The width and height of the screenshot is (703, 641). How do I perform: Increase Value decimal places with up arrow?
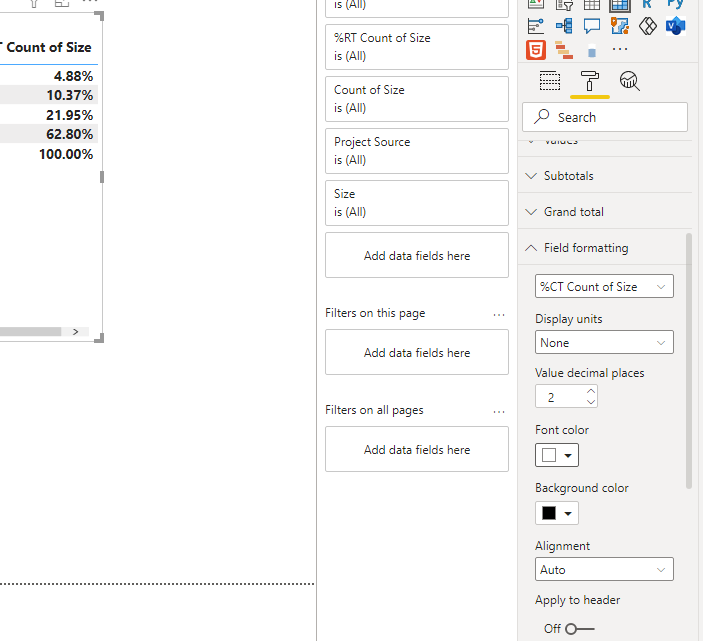(591, 391)
